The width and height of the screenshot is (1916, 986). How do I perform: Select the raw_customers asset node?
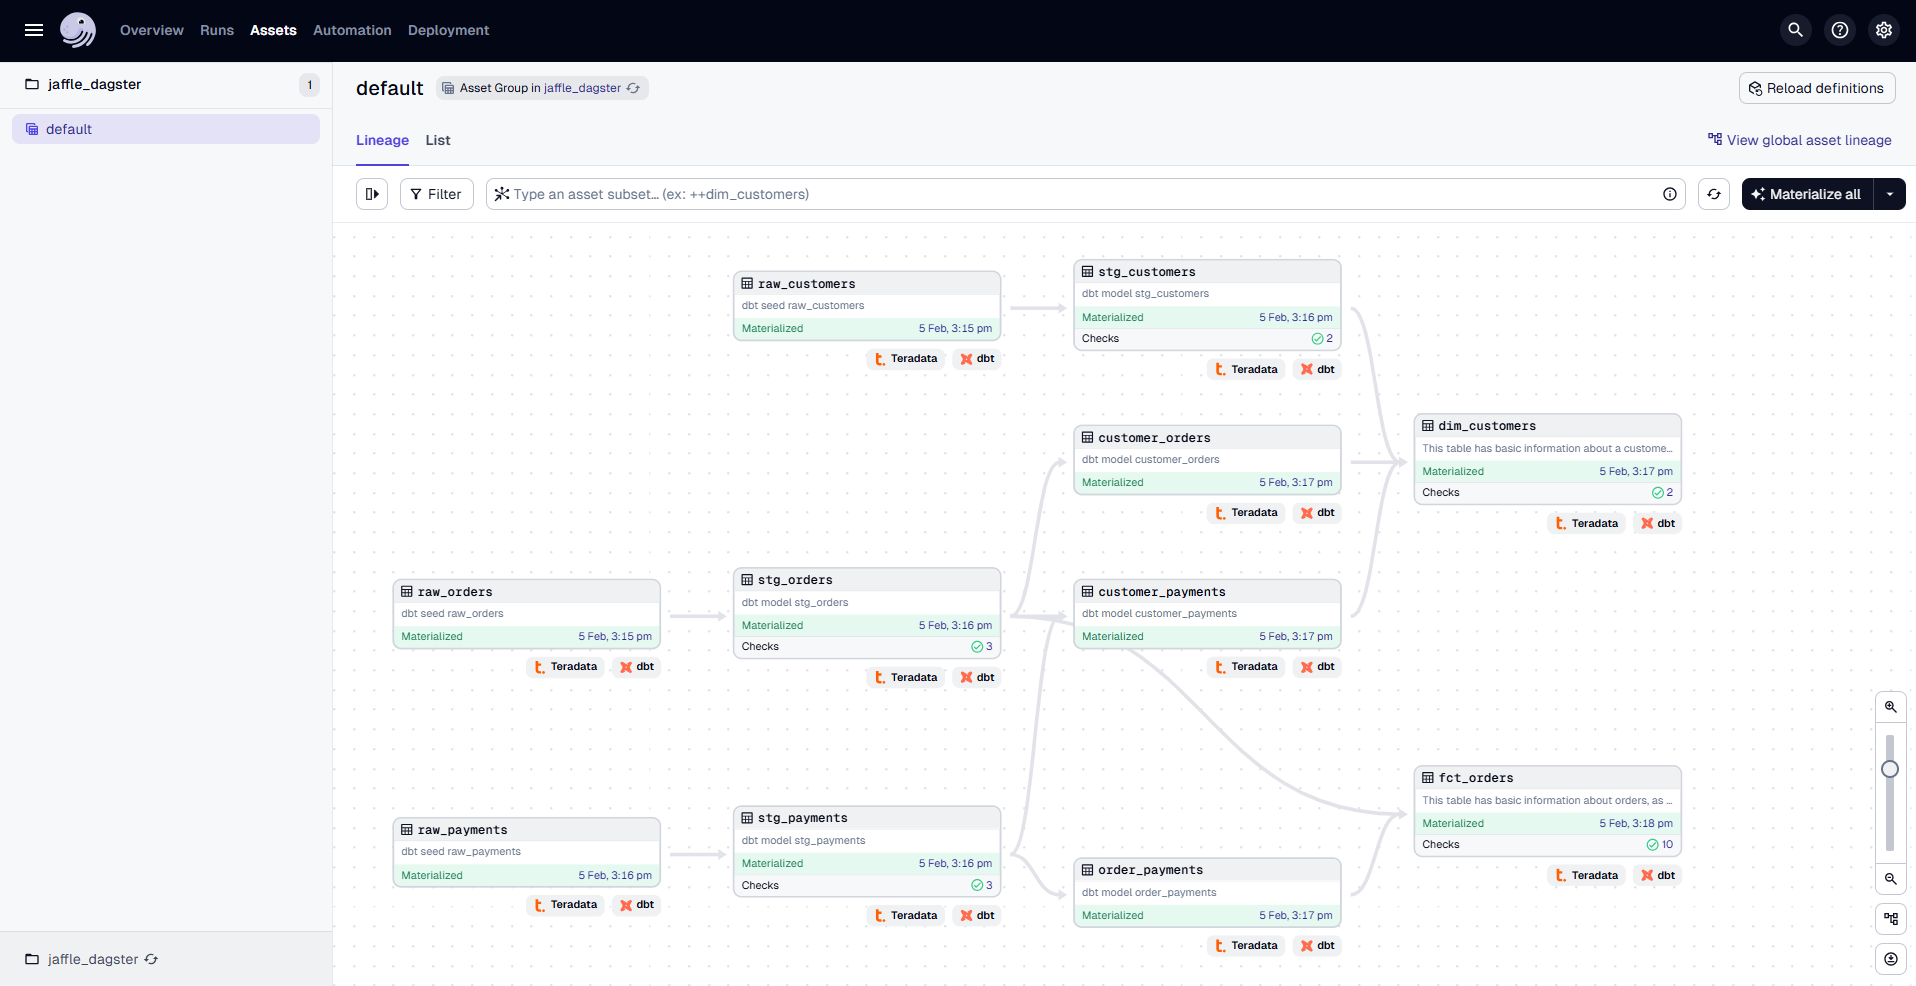[867, 305]
